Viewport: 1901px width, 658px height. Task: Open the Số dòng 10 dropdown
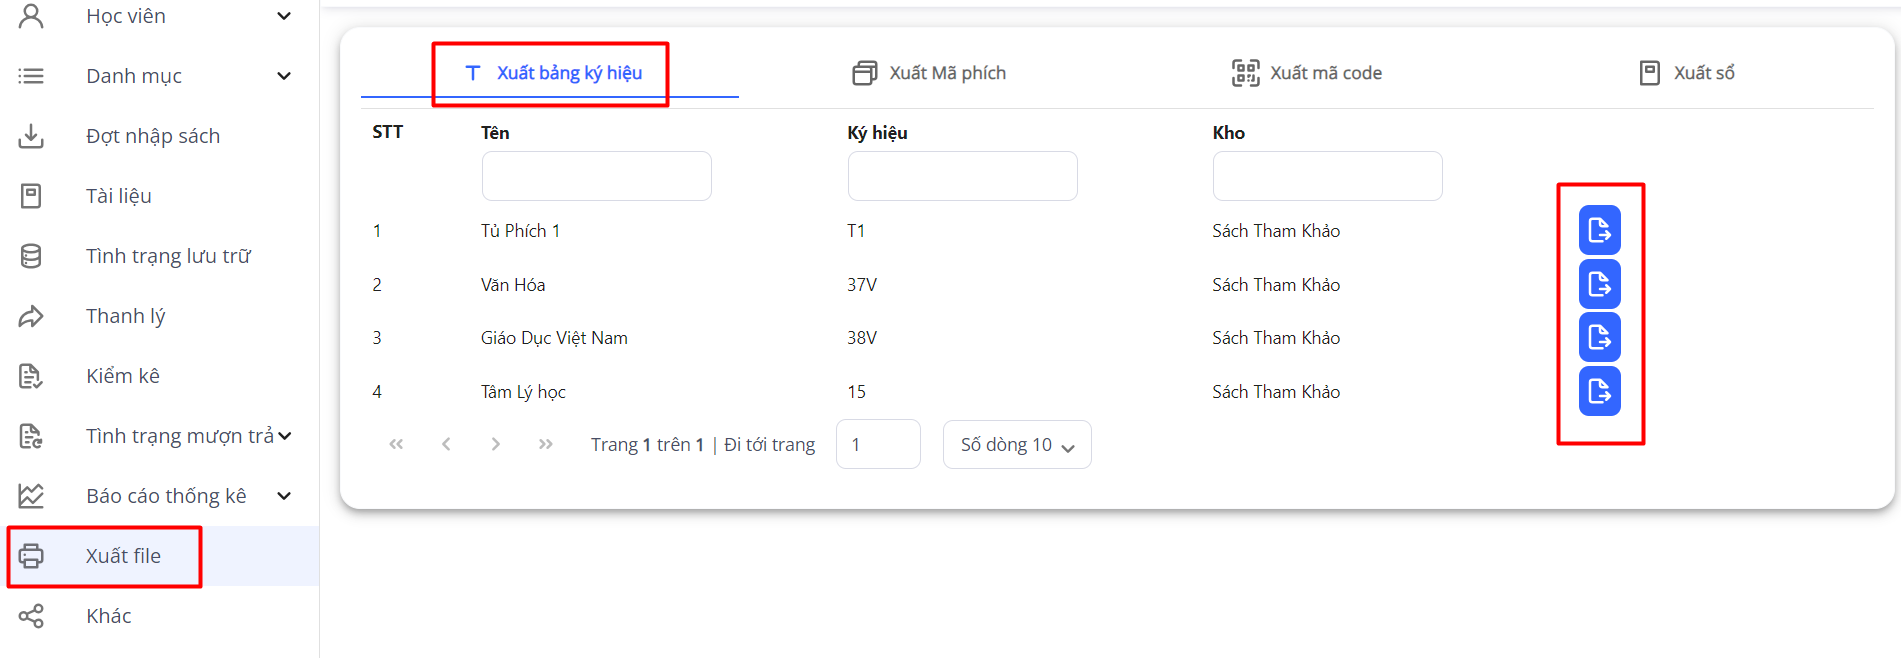pos(1016,445)
